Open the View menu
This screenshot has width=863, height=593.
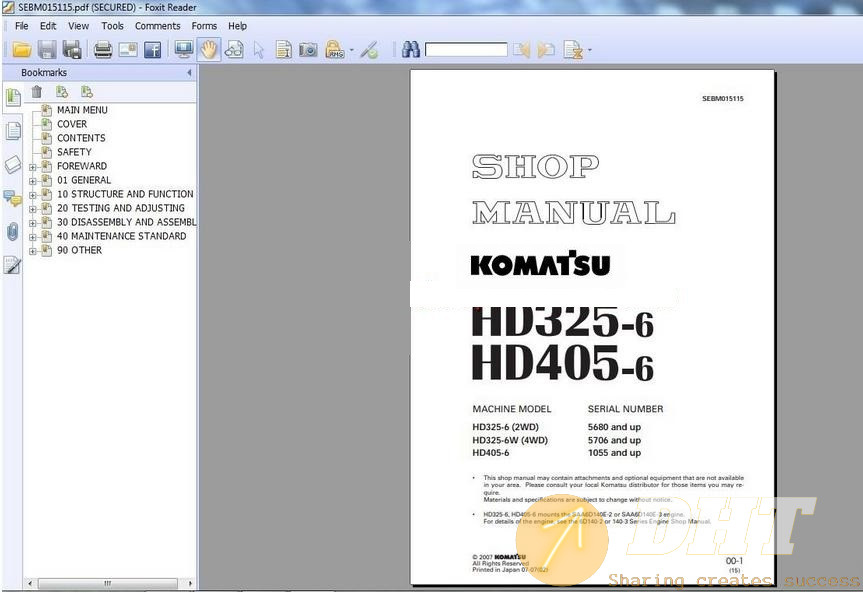pos(79,26)
